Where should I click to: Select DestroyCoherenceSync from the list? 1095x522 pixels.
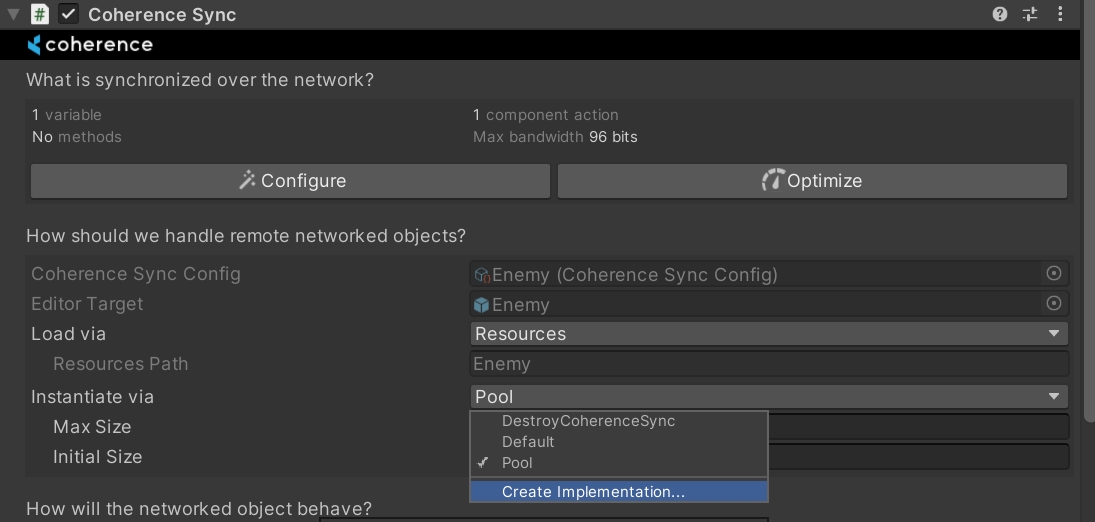(588, 421)
